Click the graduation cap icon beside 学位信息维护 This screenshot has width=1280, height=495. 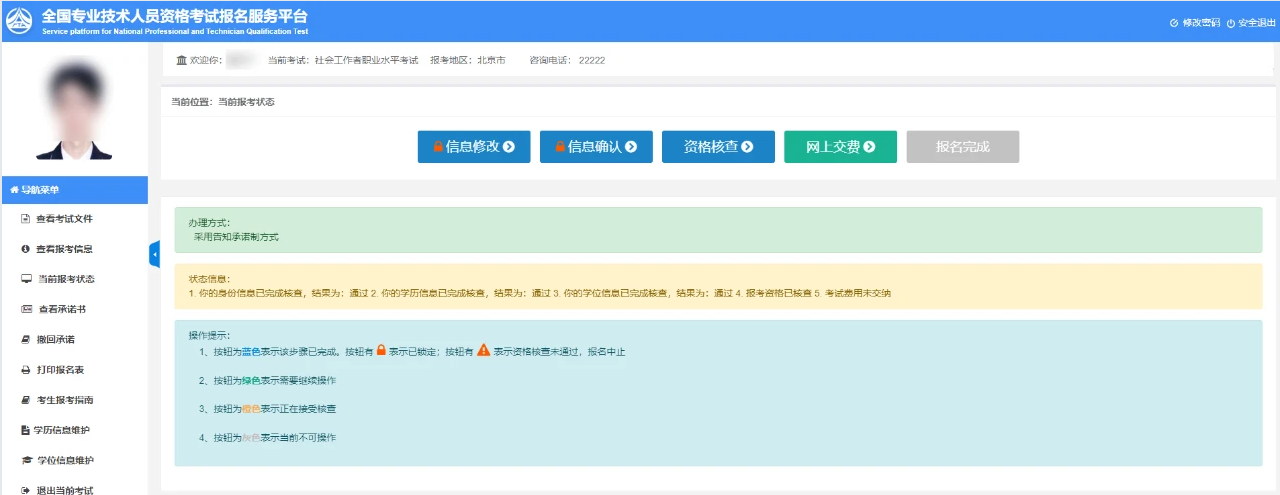tap(27, 460)
